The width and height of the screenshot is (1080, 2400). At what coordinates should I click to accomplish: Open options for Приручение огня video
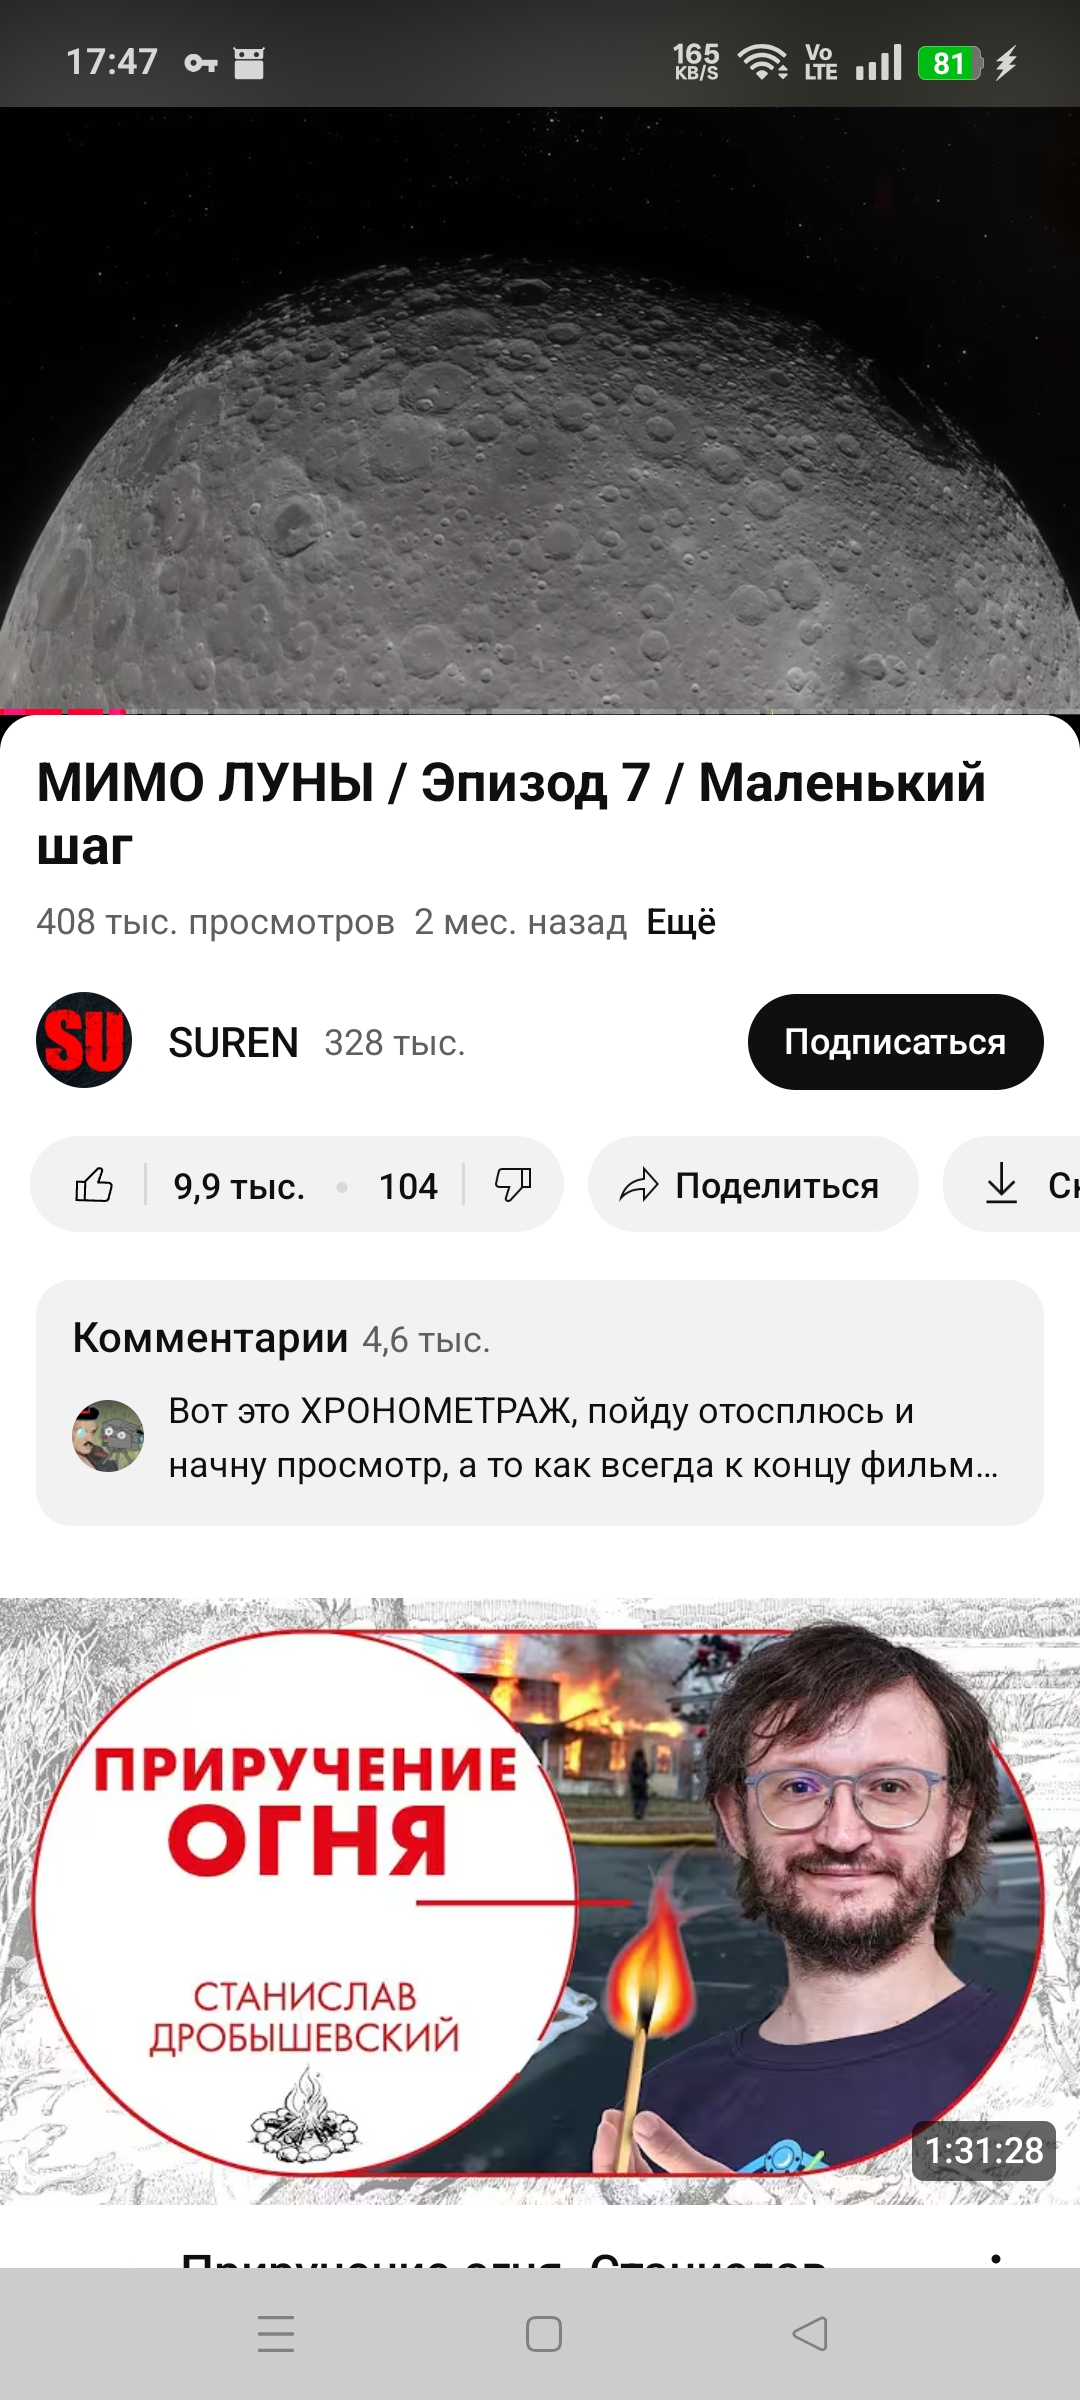pyautogui.click(x=995, y=2258)
